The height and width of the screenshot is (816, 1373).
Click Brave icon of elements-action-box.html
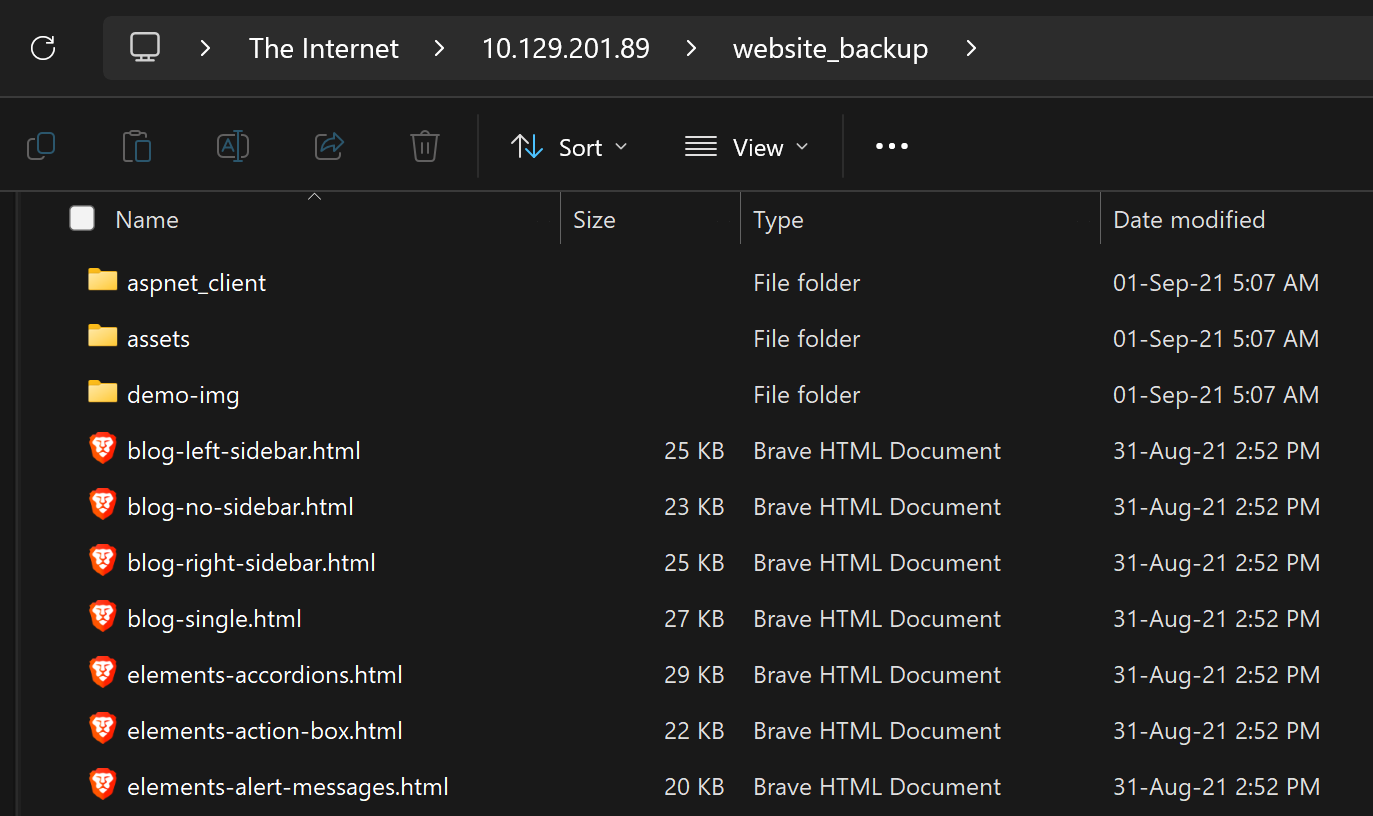(x=102, y=729)
